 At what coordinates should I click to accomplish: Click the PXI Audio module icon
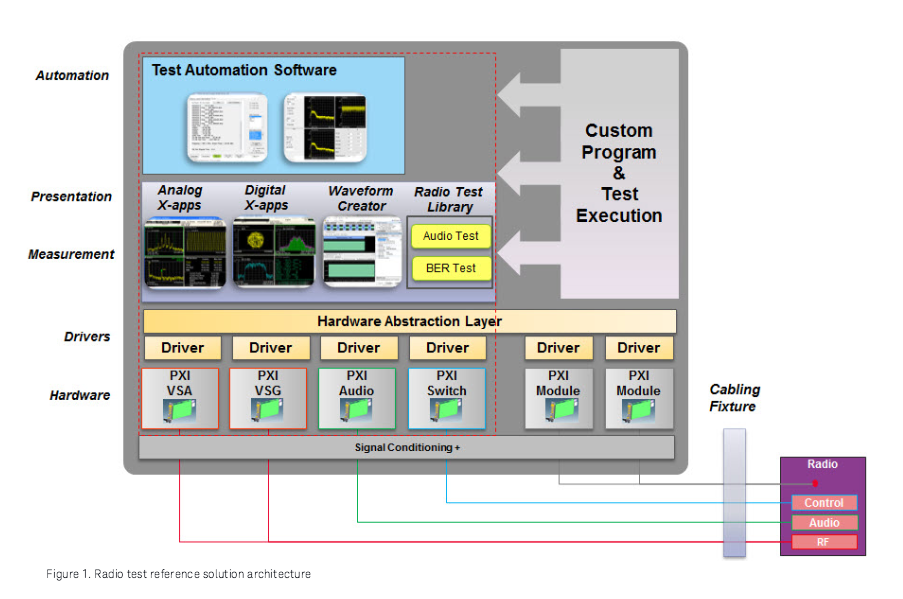pyautogui.click(x=357, y=410)
